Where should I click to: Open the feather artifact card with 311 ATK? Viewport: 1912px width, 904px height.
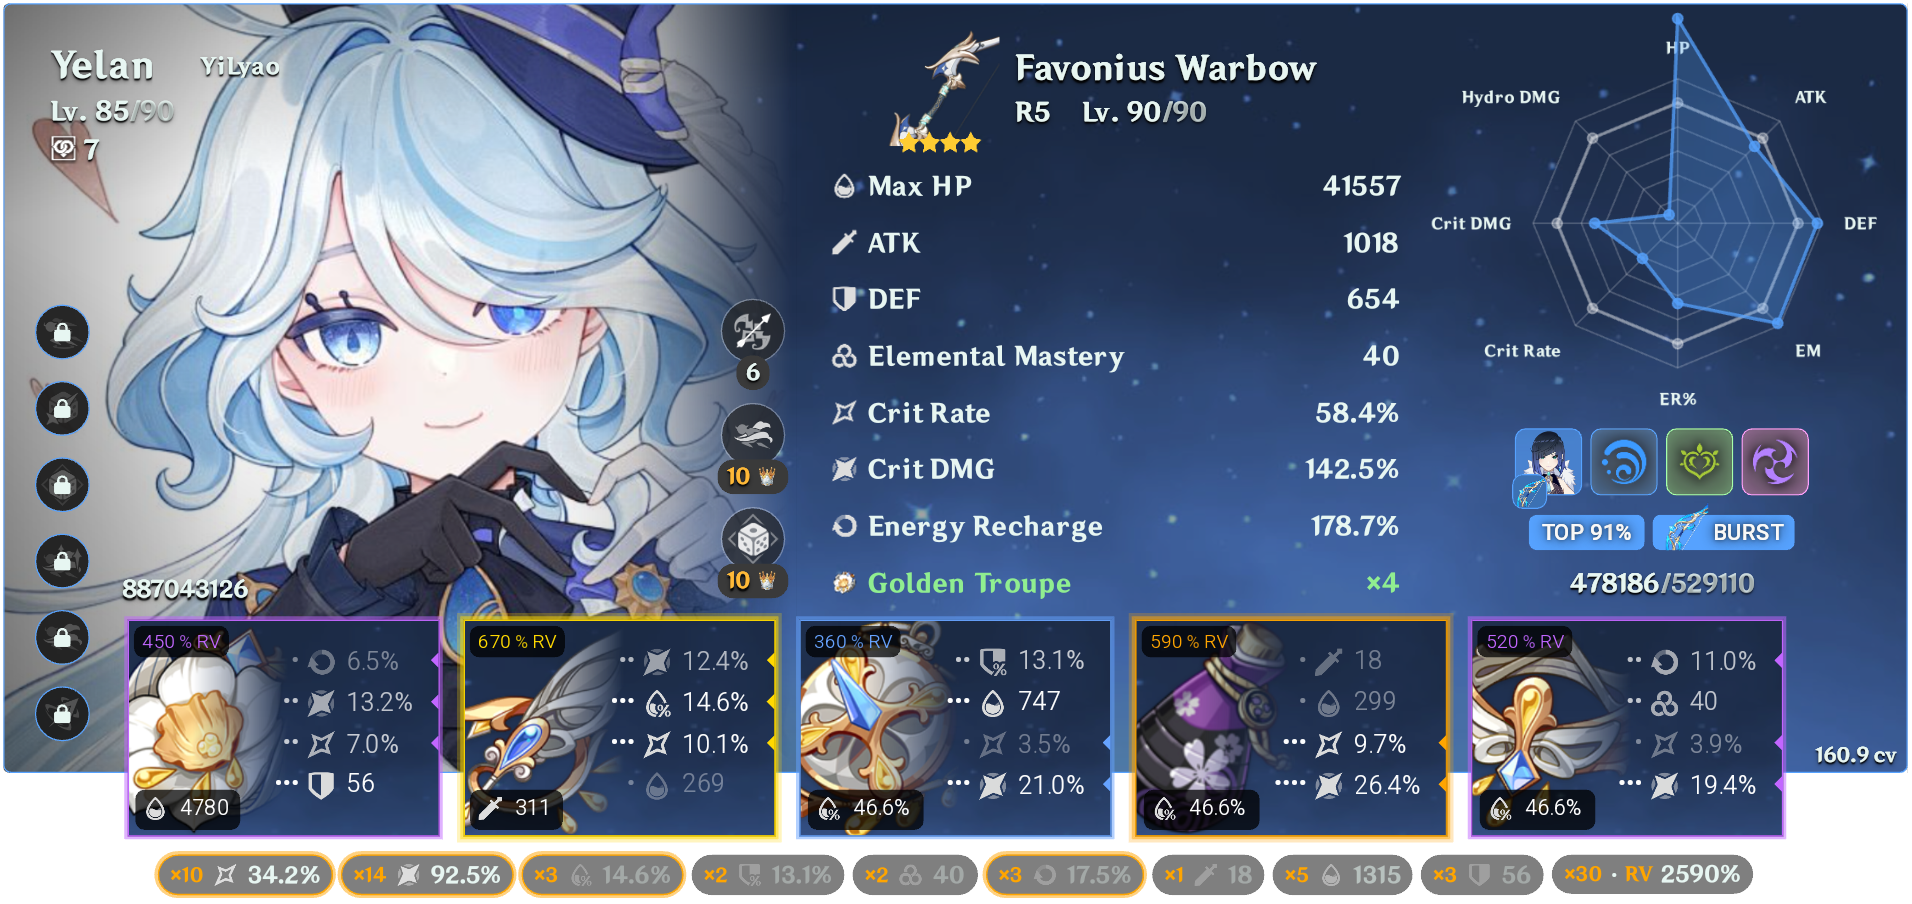(620, 728)
